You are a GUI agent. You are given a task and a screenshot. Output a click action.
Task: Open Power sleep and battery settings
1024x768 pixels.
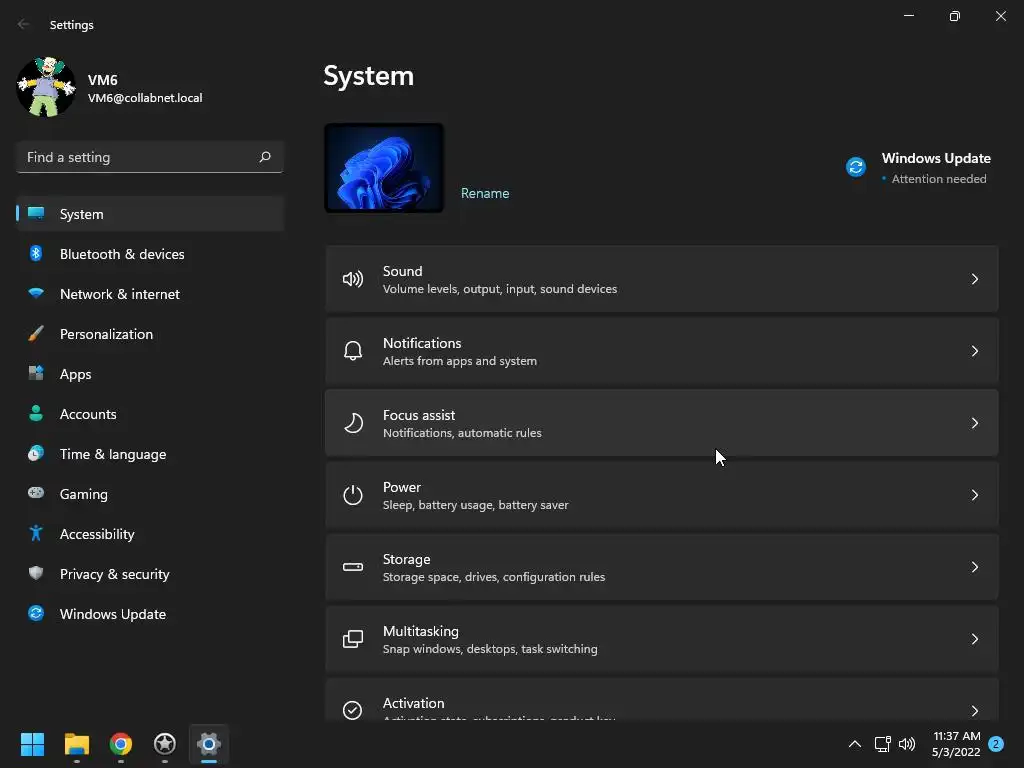pyautogui.click(x=662, y=495)
